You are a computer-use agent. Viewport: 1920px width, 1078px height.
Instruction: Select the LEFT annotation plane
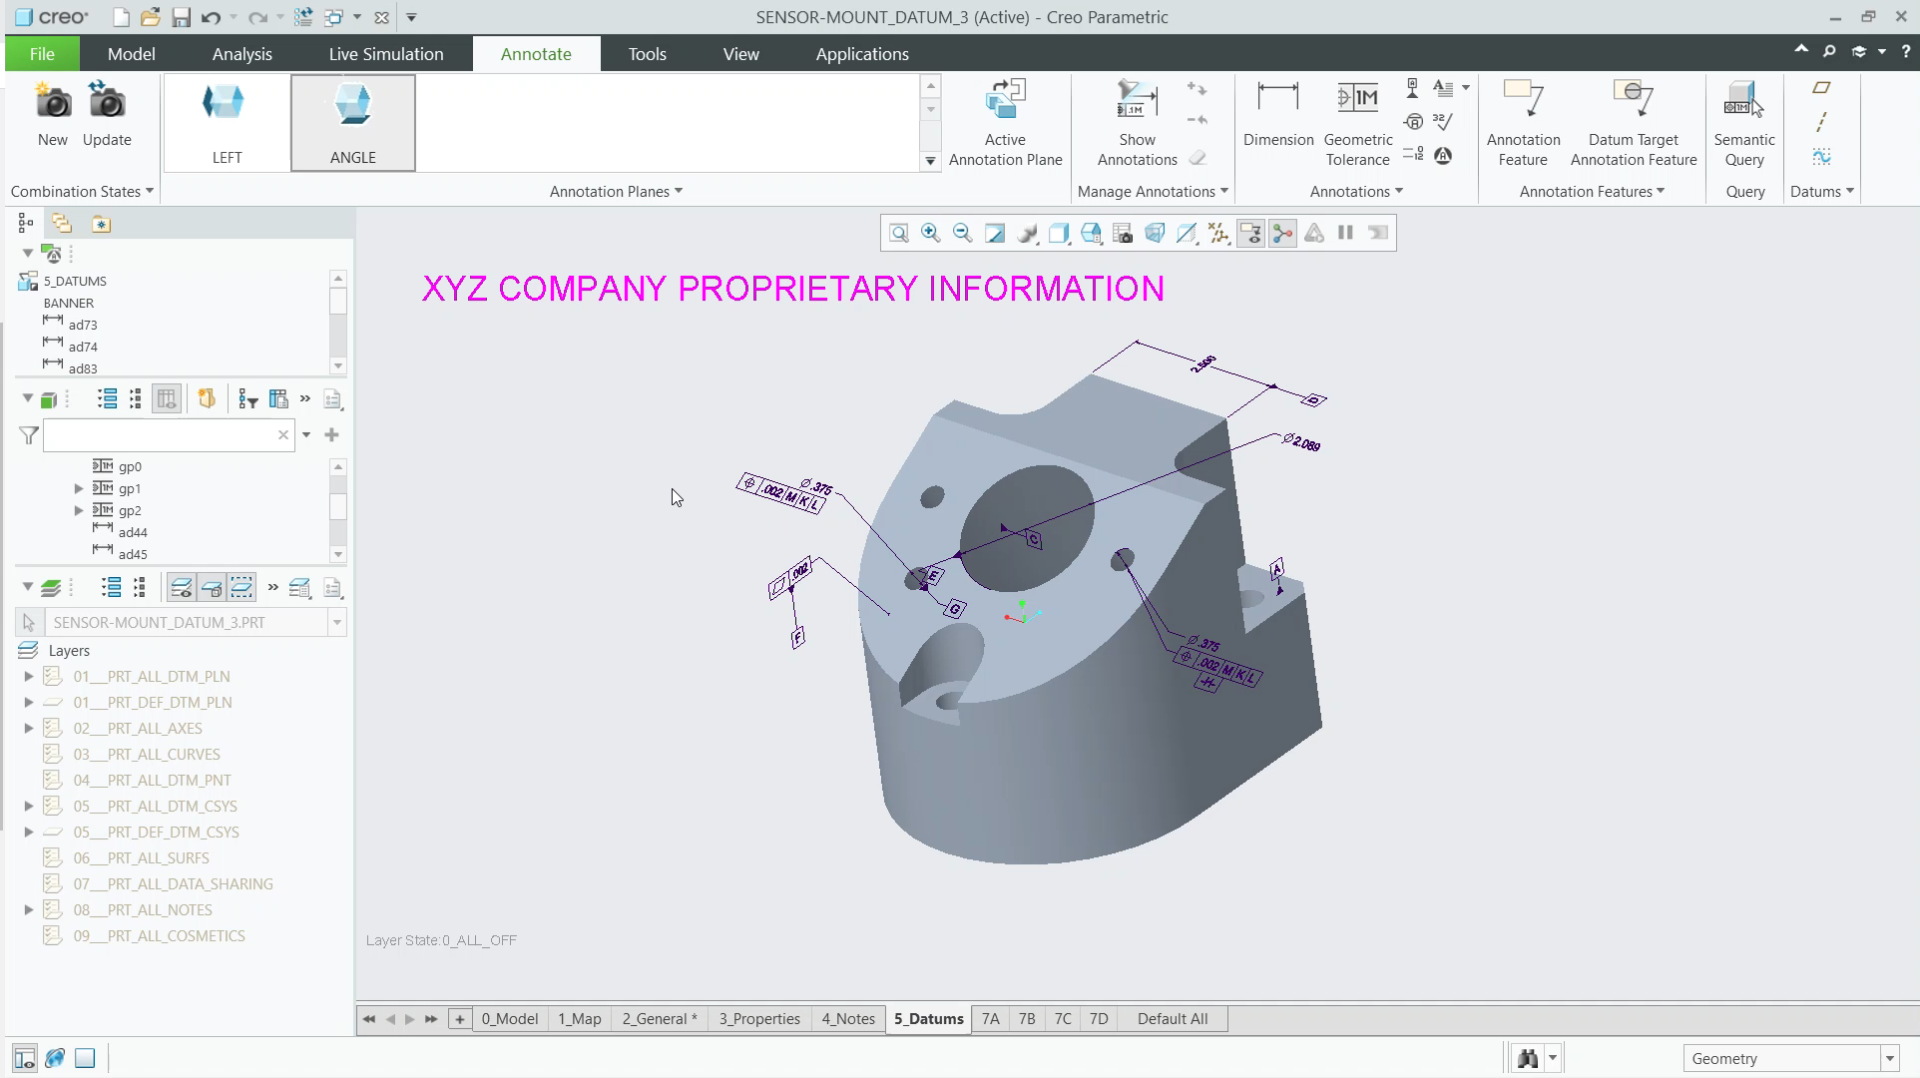227,123
